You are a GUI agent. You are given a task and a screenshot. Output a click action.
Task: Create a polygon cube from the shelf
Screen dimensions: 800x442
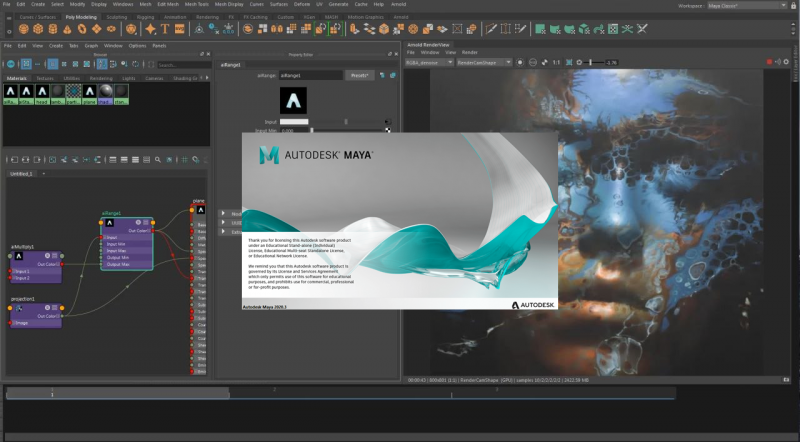38,29
